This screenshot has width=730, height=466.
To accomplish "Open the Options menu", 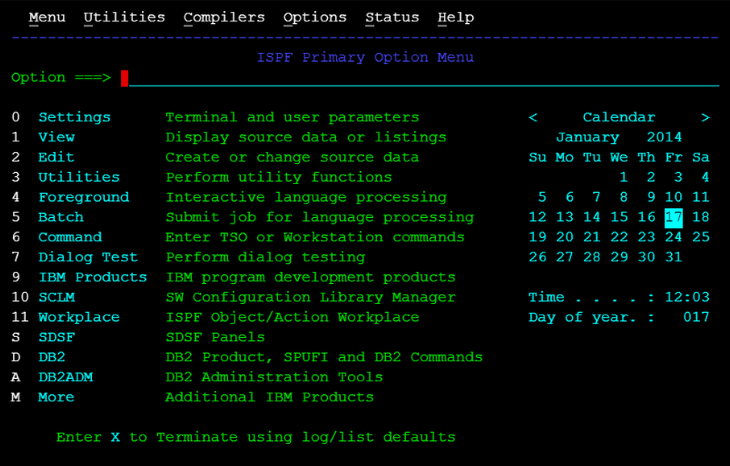I will [x=315, y=18].
